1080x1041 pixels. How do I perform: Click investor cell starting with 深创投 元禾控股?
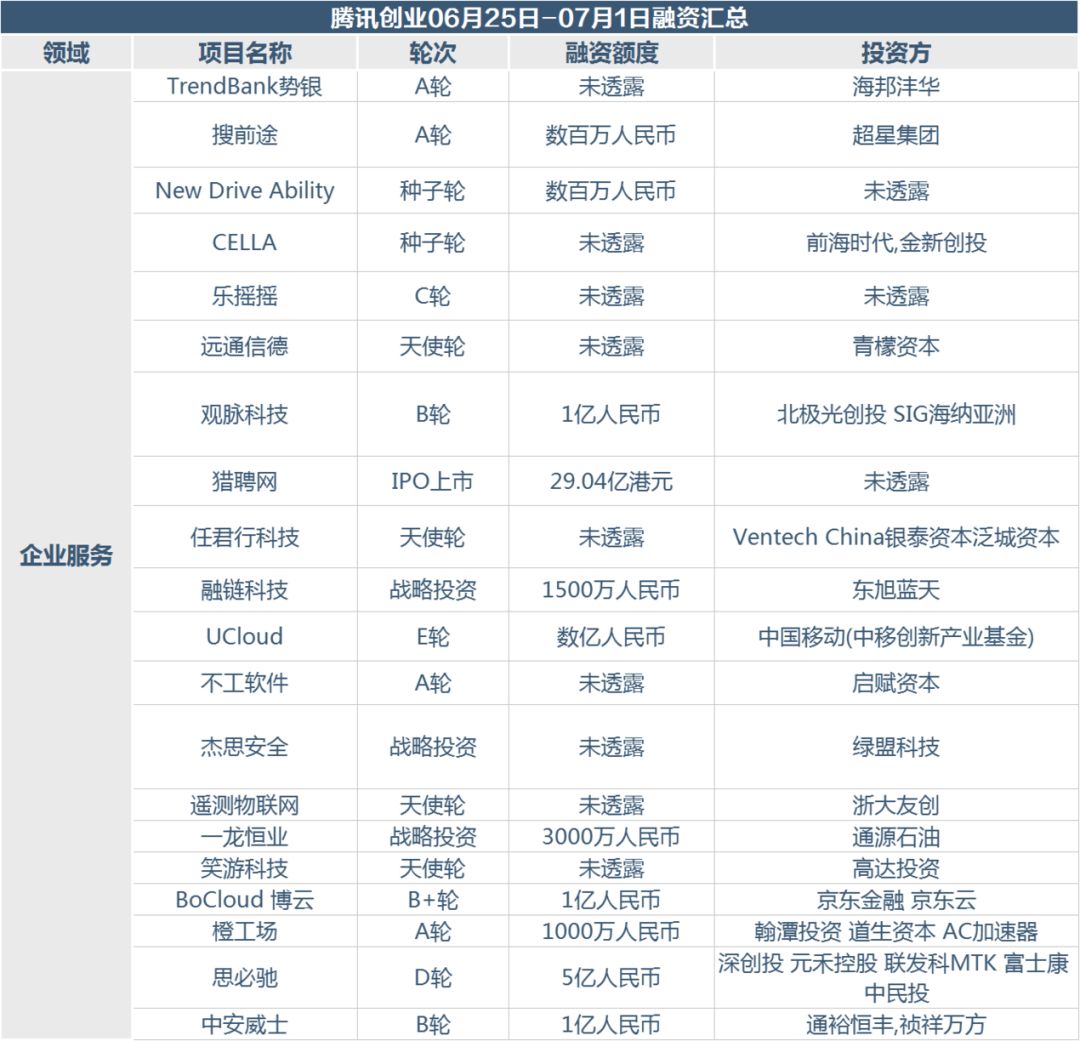pyautogui.click(x=896, y=978)
